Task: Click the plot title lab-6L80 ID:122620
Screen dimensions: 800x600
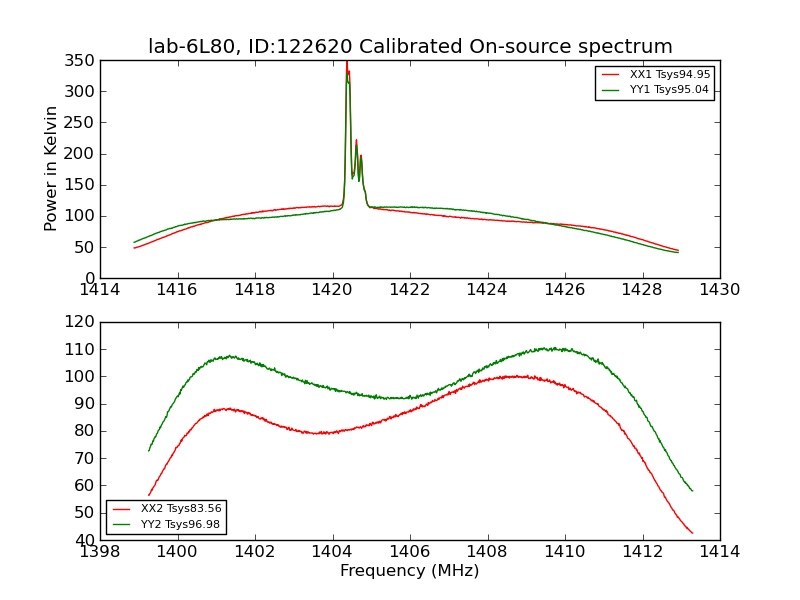Action: point(410,46)
